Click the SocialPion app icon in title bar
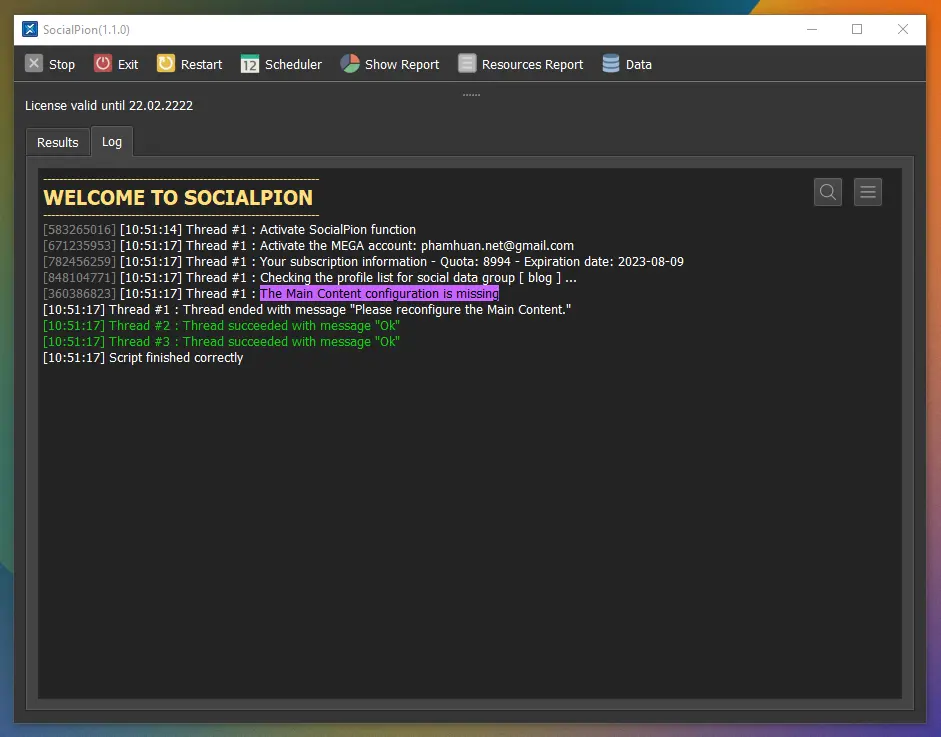This screenshot has height=737, width=941. (x=30, y=29)
